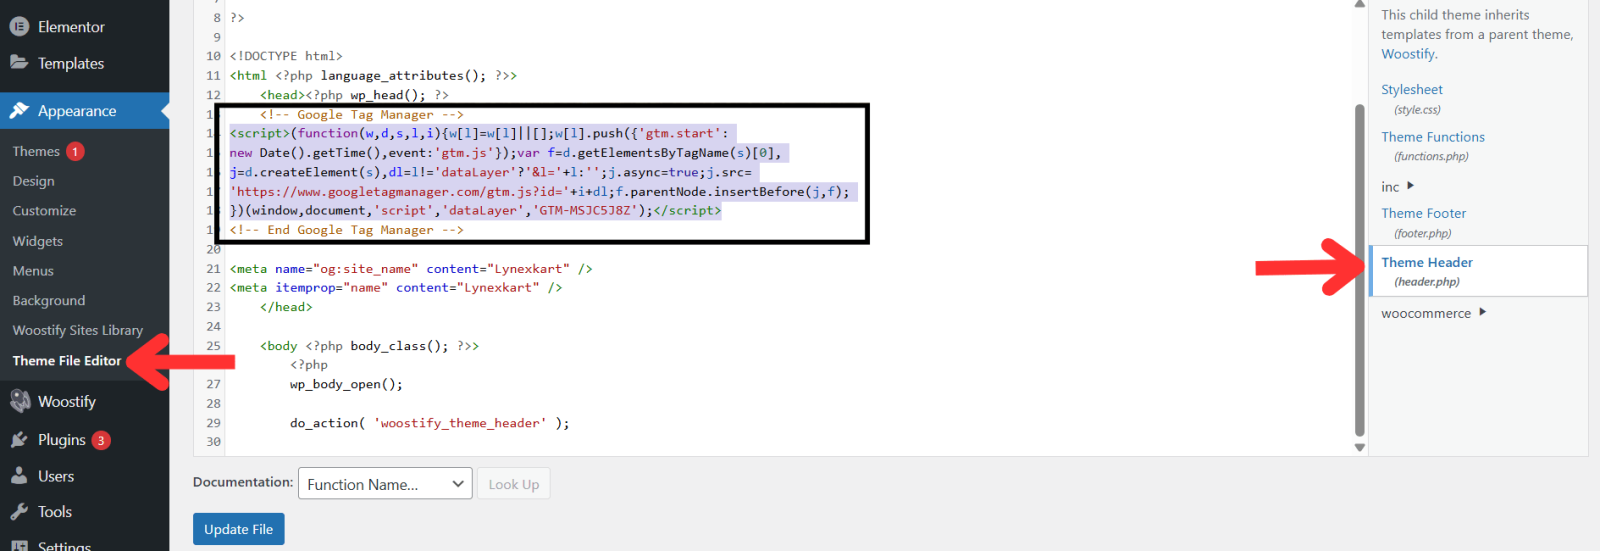Open the Customize submenu item
The image size is (1600, 551).
click(x=44, y=211)
